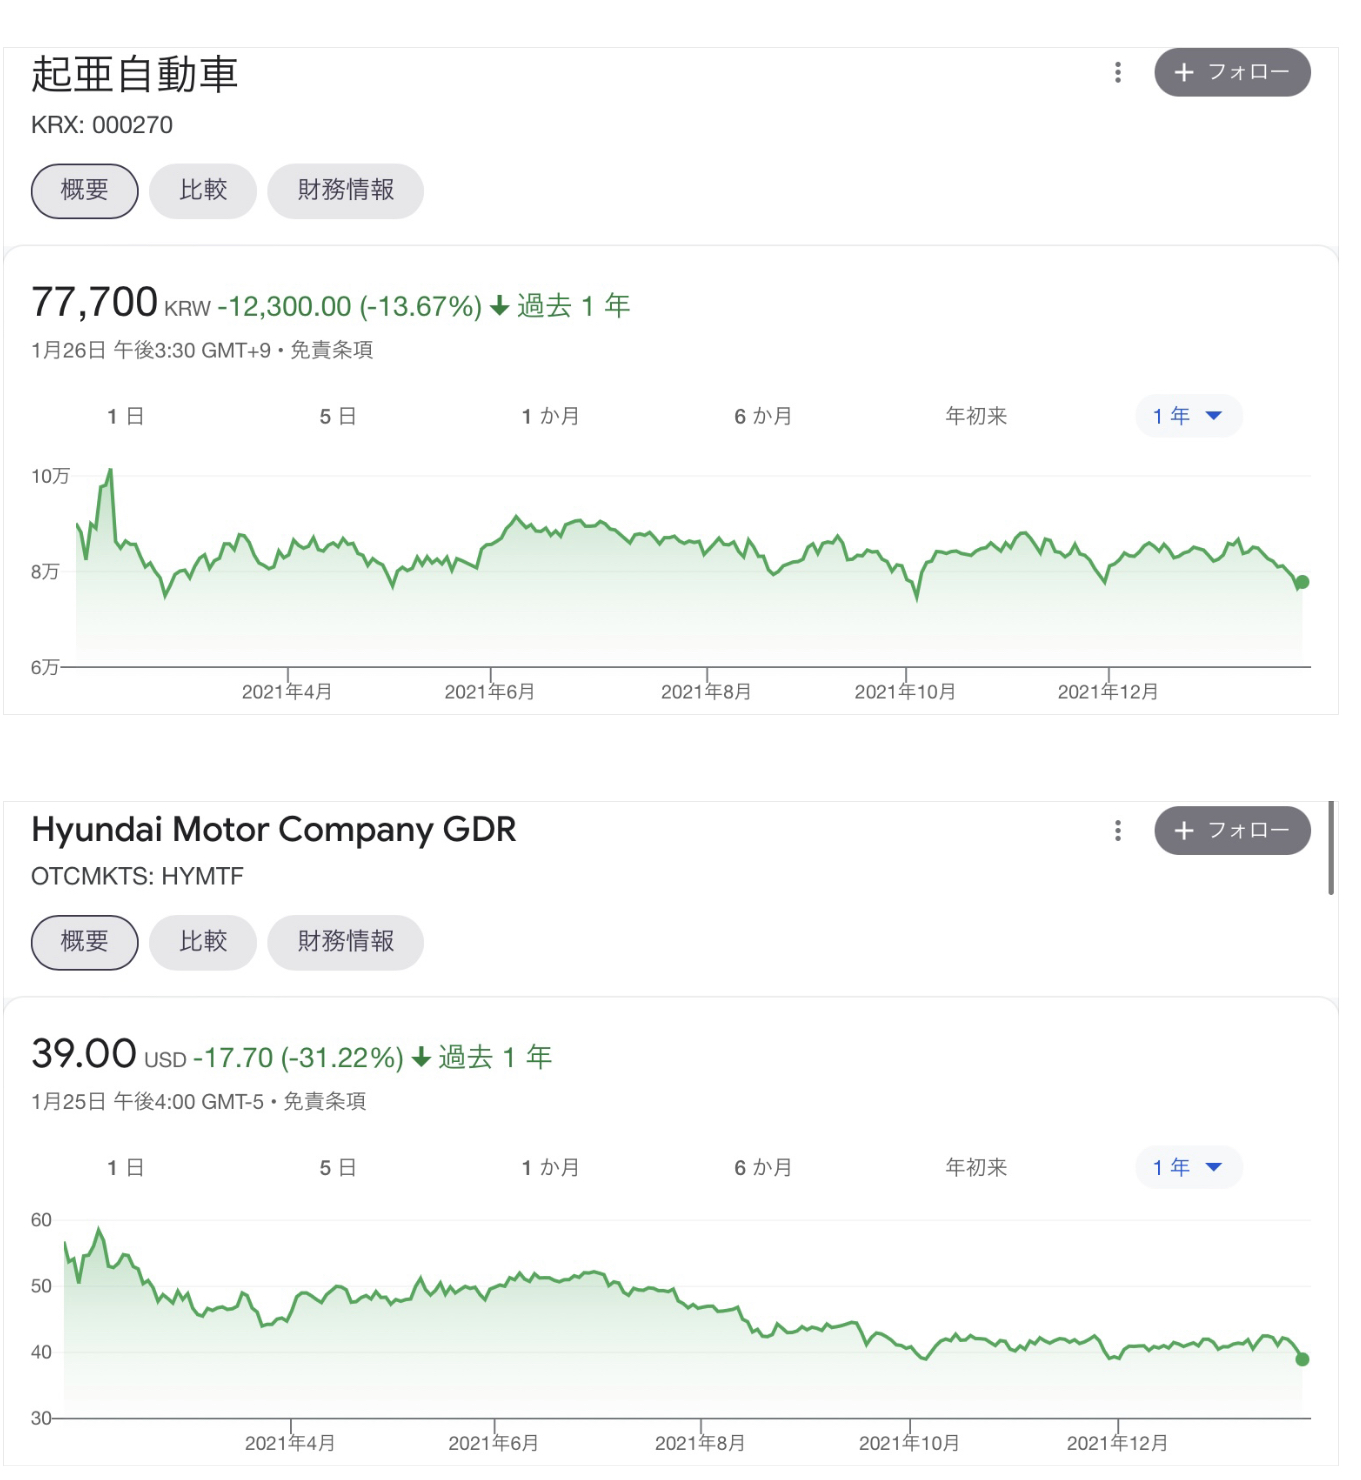Expand the 1 年 range dropdown on the 起亜自動車 chart
This screenshot has height=1480, width=1361.
(1189, 416)
